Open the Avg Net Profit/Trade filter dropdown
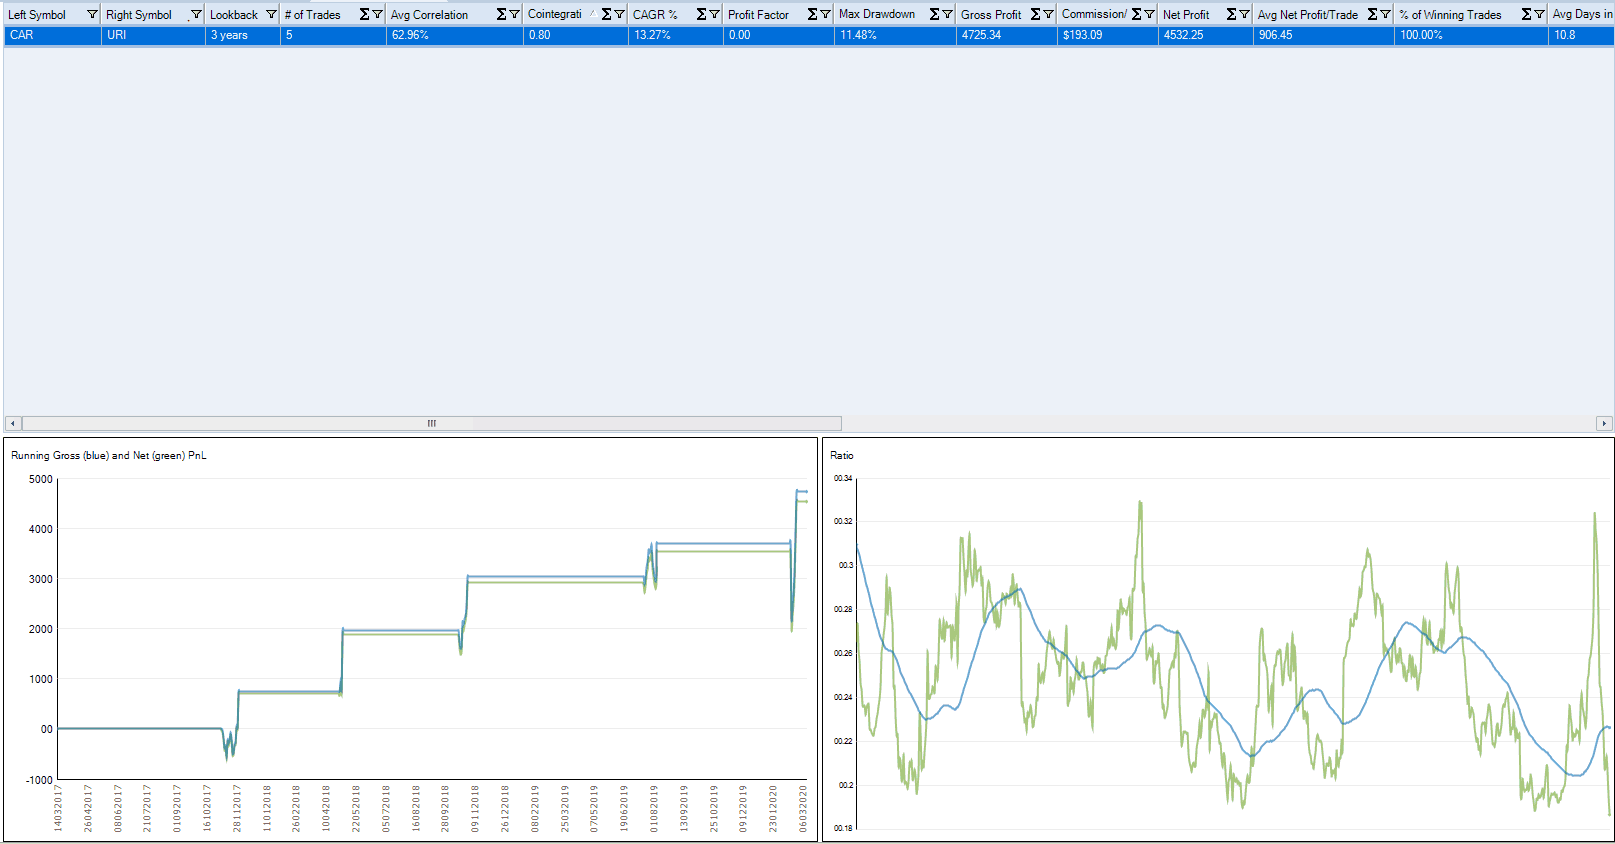 [1385, 15]
